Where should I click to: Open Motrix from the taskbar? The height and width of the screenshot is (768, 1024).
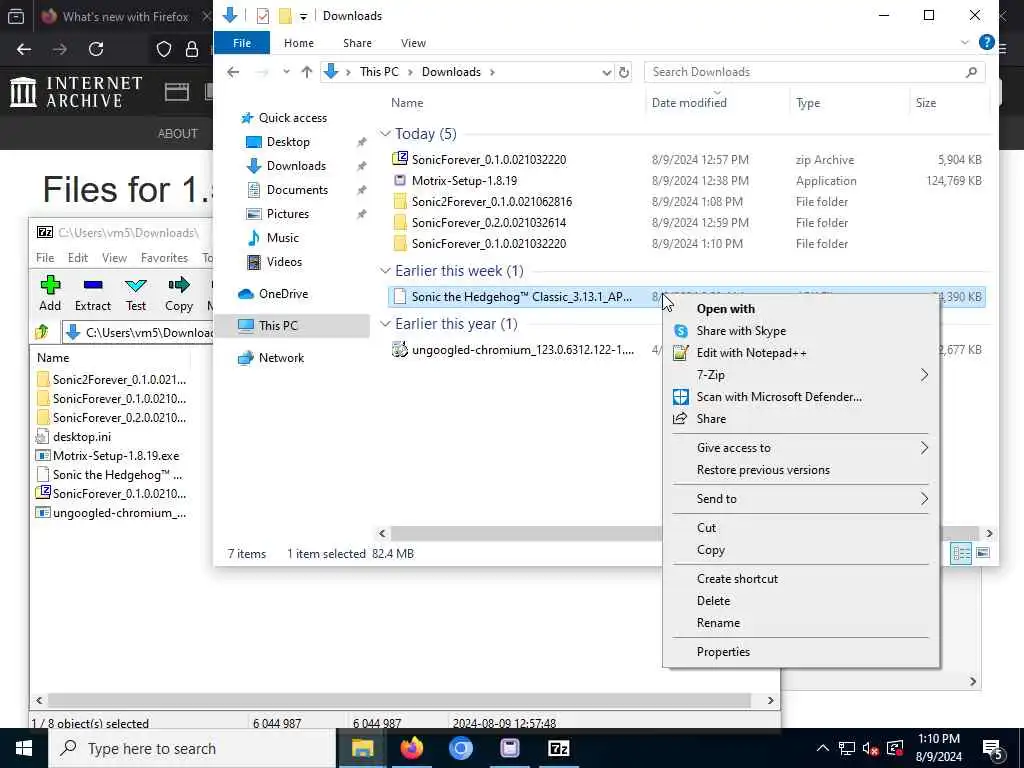pyautogui.click(x=509, y=748)
